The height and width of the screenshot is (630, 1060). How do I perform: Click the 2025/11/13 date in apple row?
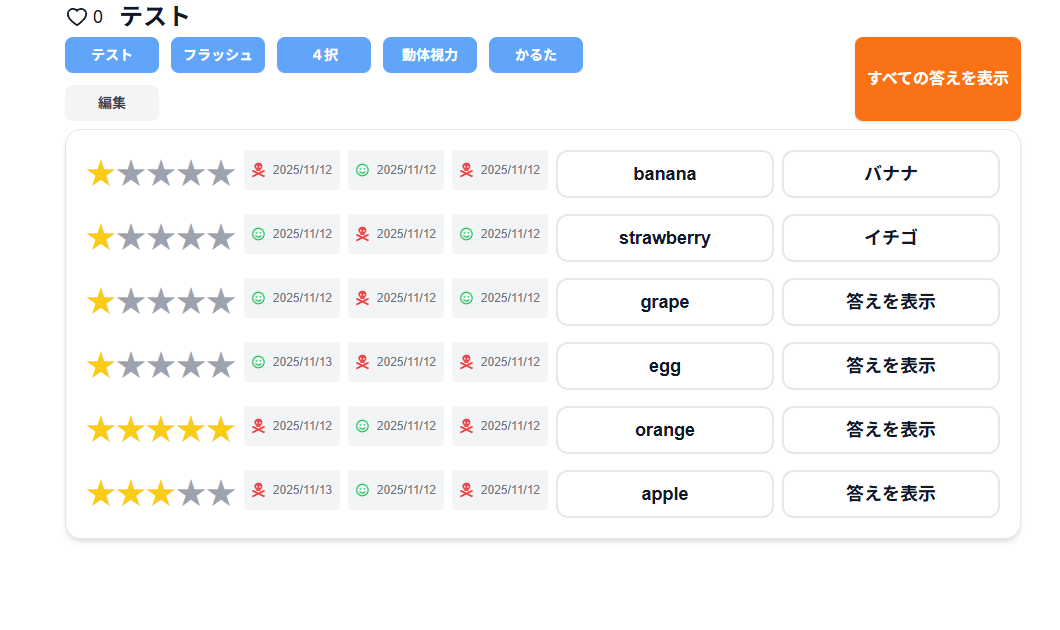coord(302,490)
